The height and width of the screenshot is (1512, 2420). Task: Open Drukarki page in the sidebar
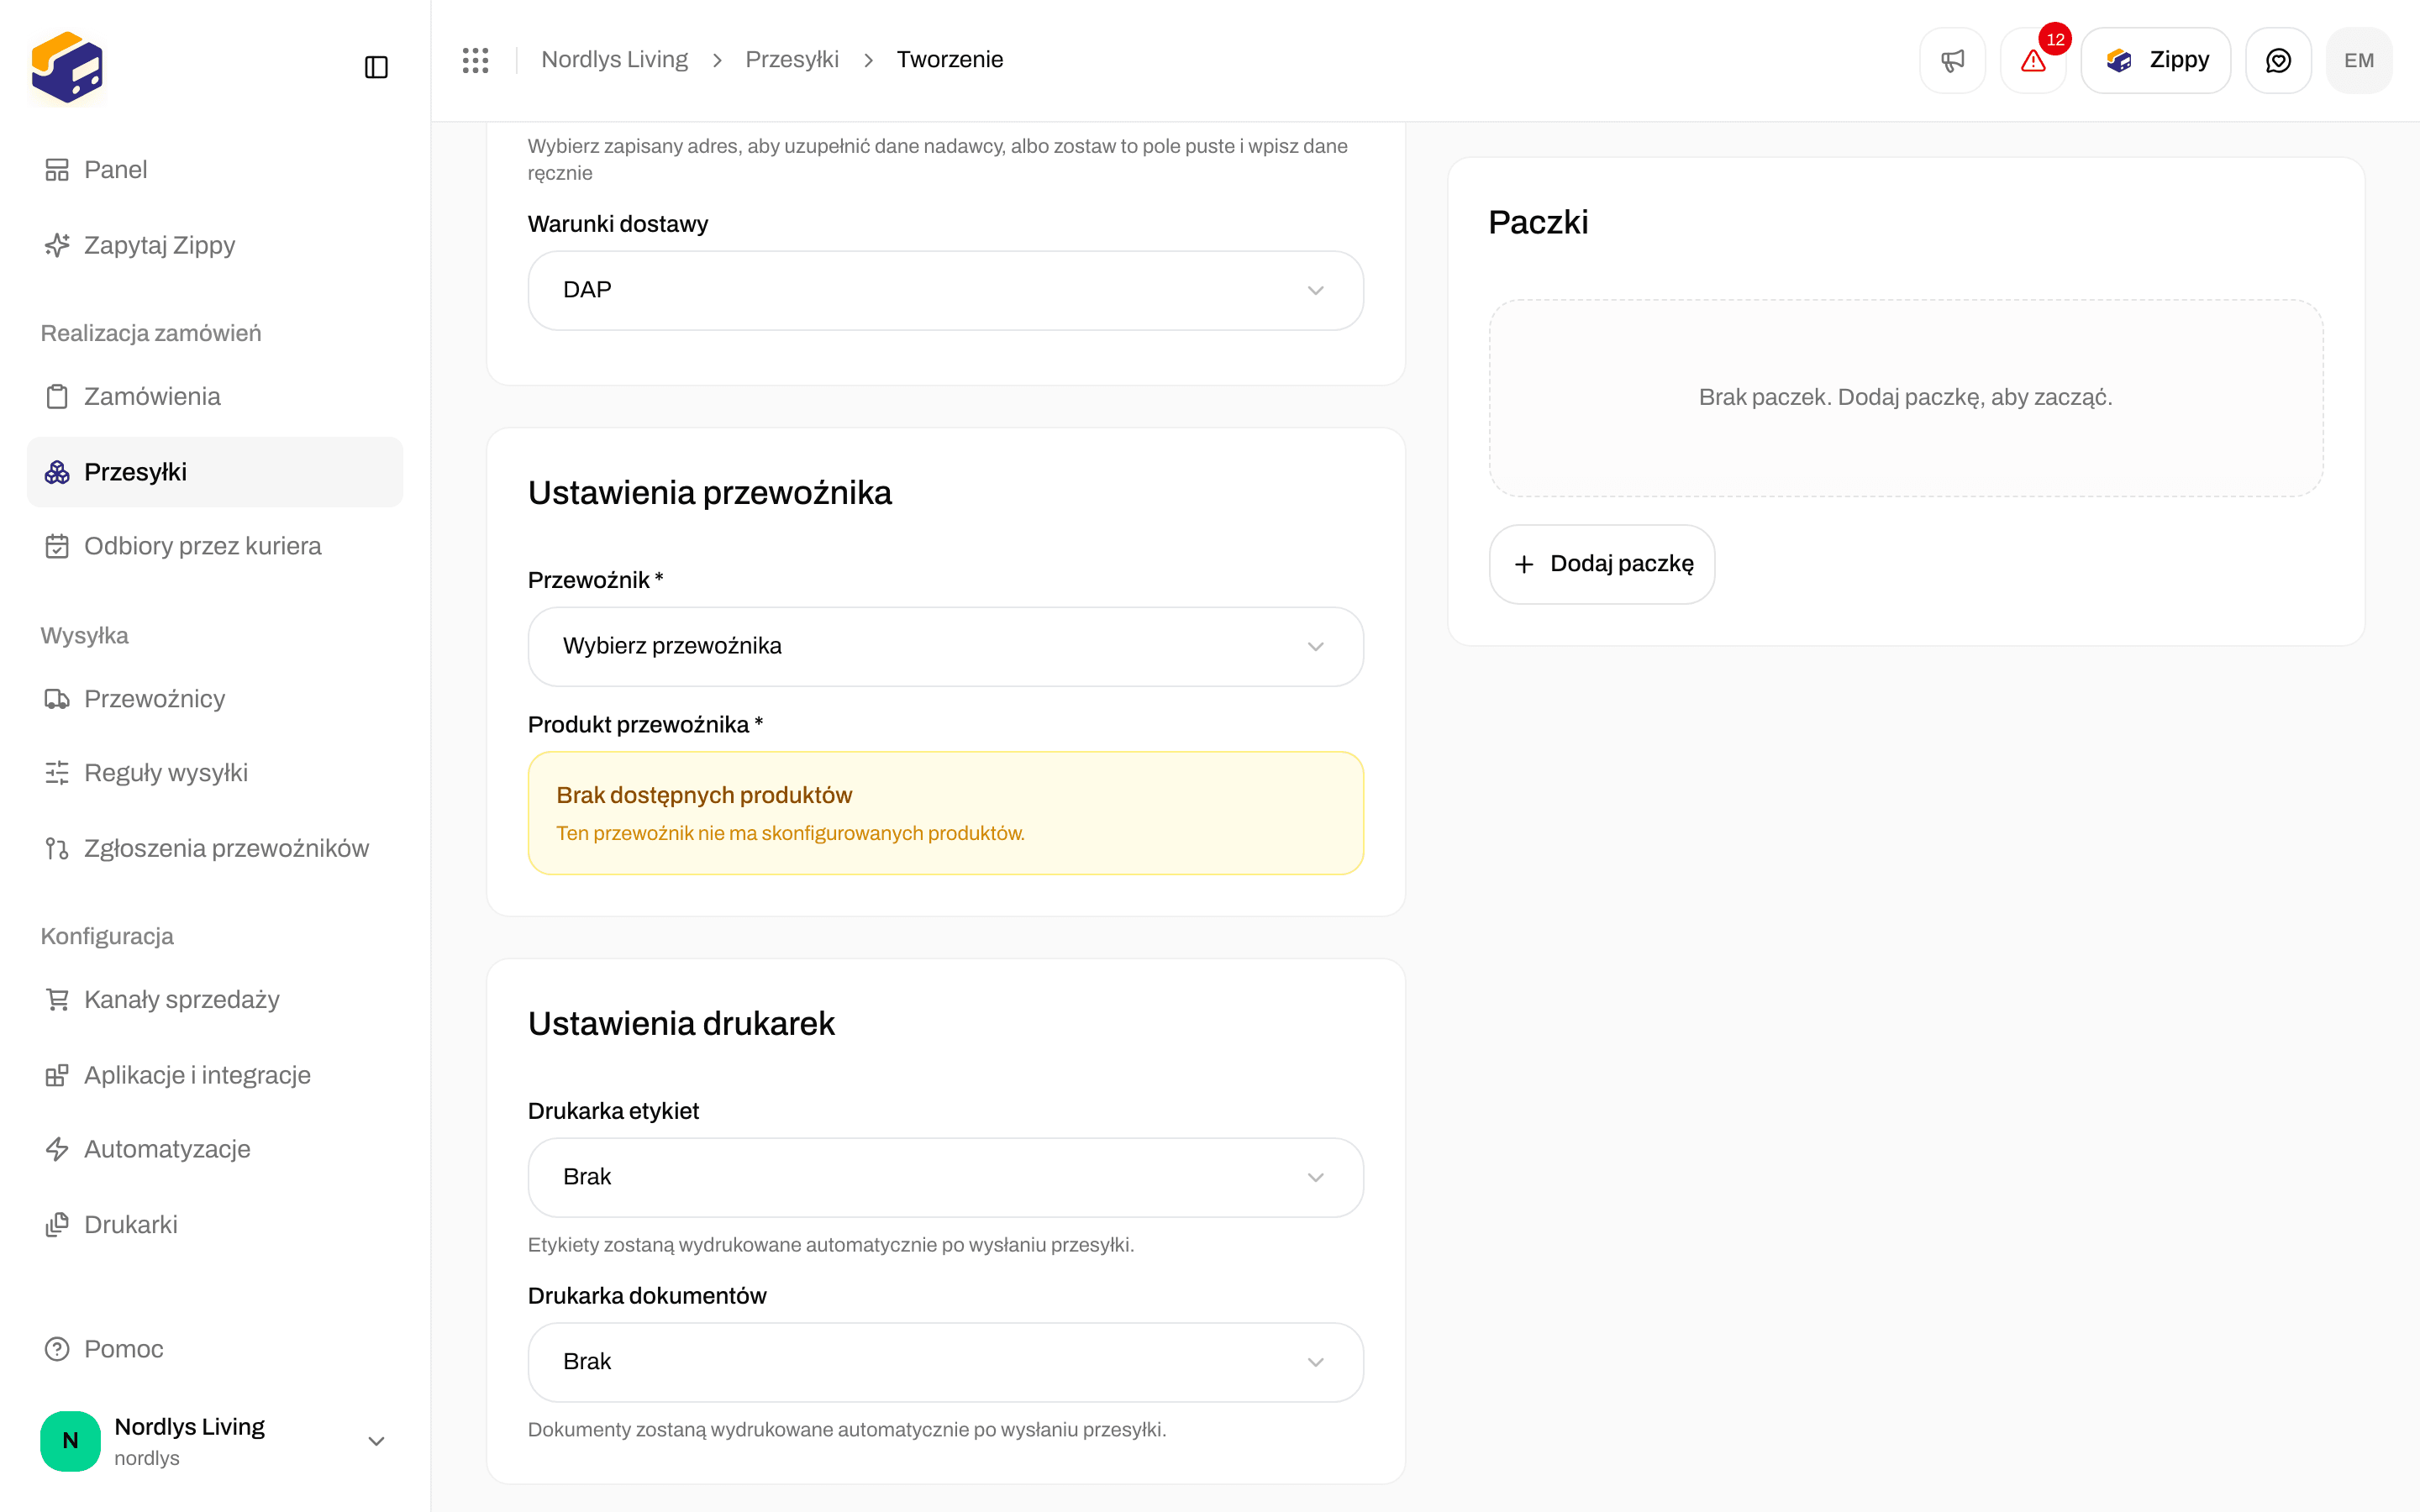(x=215, y=1225)
